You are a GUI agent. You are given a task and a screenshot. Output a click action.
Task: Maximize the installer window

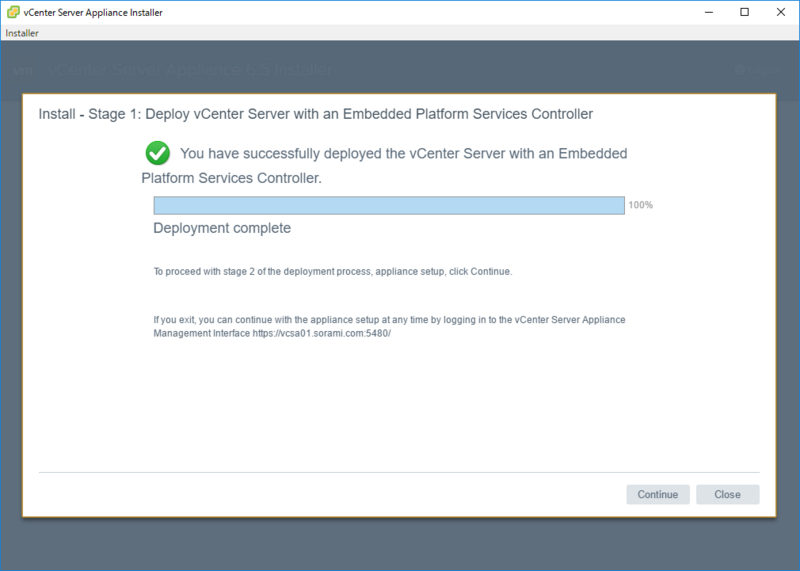[744, 12]
